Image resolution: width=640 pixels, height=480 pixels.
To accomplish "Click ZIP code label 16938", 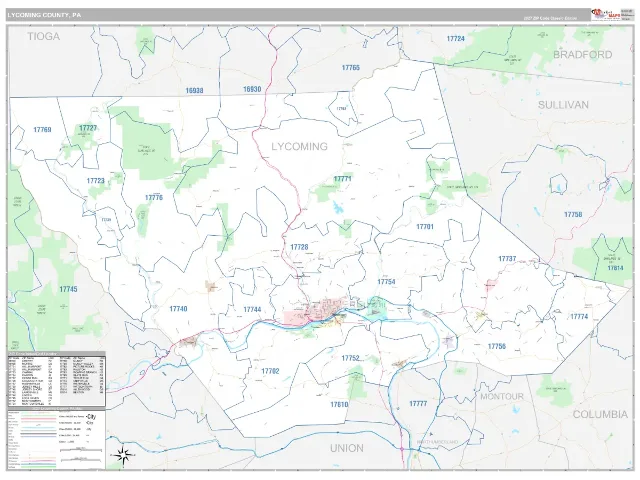I will coord(194,91).
